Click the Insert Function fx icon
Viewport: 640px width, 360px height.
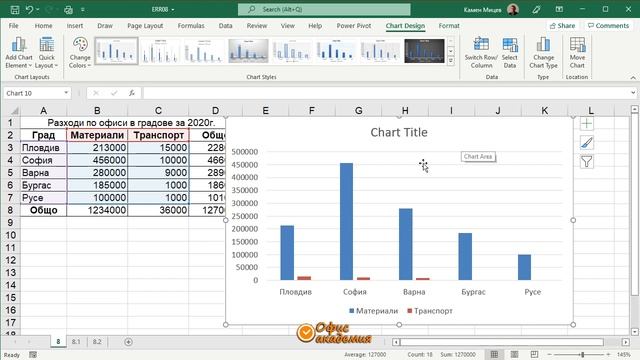[x=132, y=93]
